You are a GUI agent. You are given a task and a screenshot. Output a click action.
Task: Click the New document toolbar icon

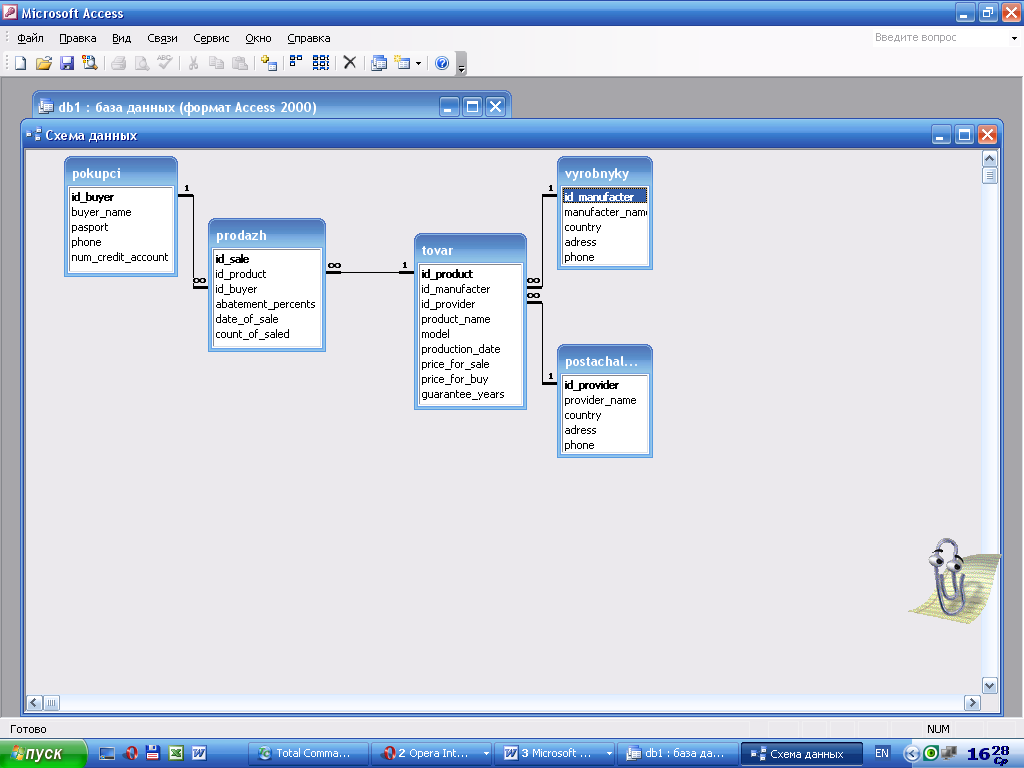click(20, 63)
